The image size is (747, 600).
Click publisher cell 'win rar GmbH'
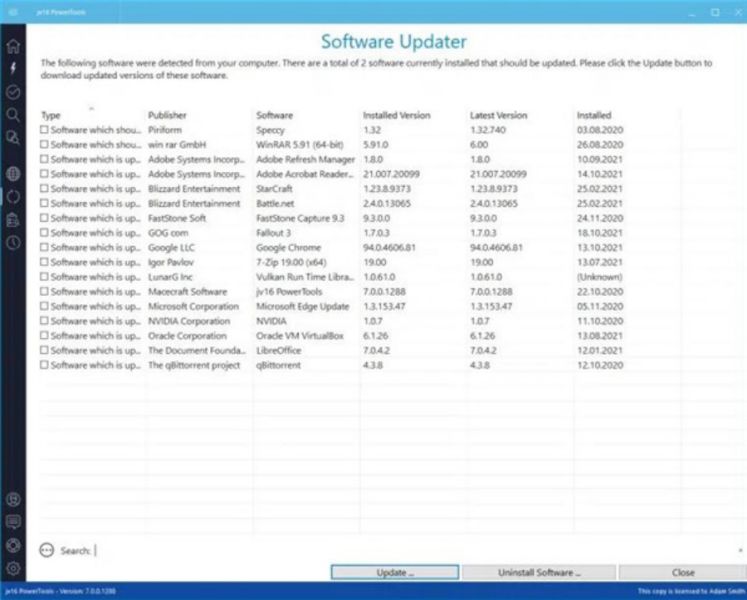pyautogui.click(x=177, y=144)
